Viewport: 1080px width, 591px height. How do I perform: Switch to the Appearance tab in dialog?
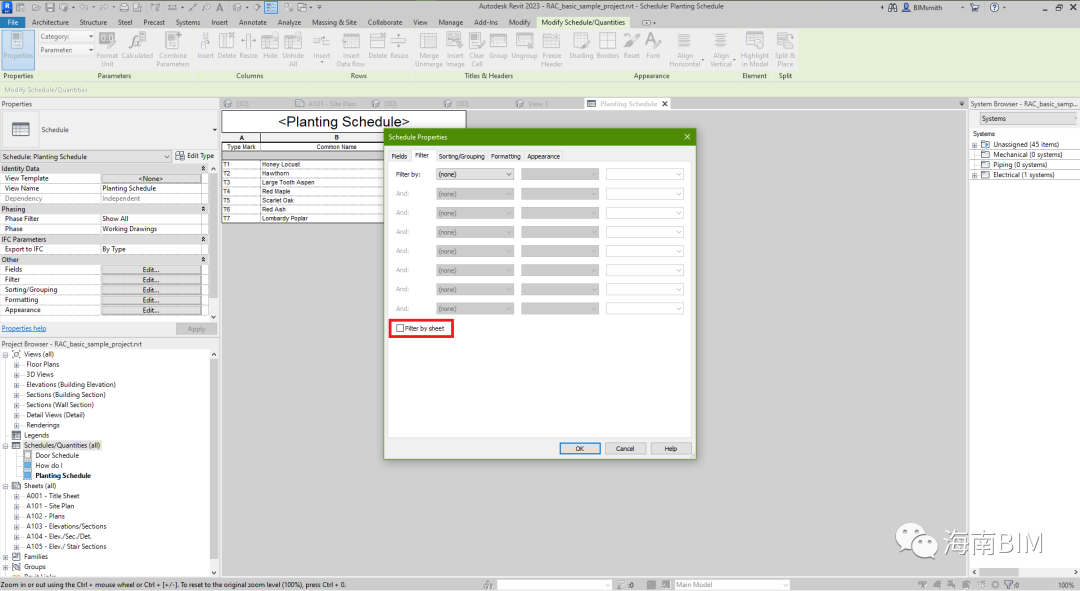543,156
